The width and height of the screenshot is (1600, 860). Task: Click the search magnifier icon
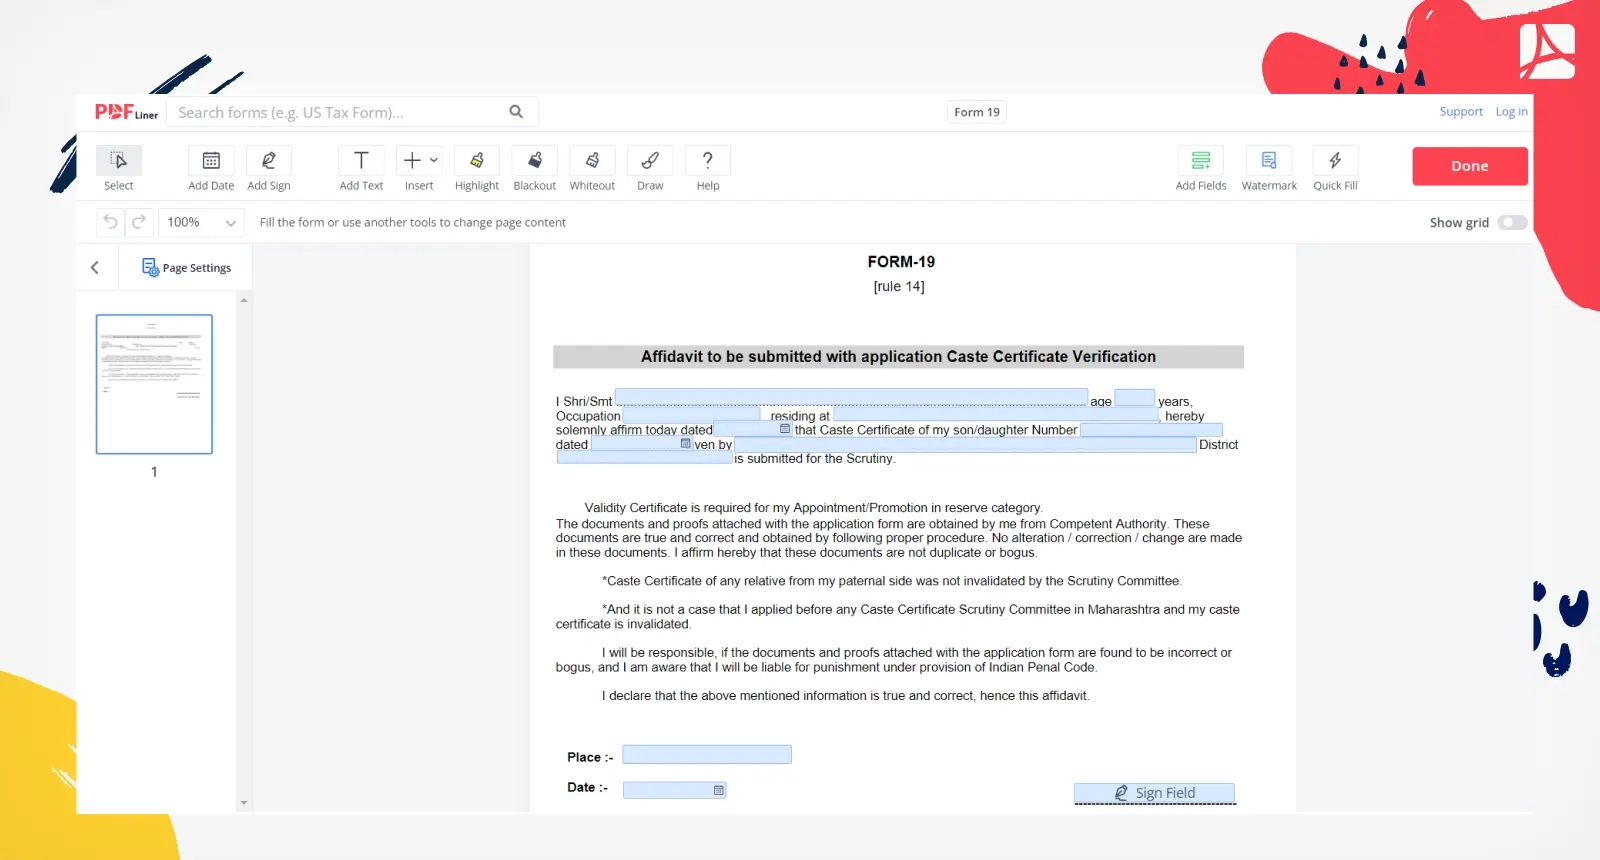coord(516,112)
